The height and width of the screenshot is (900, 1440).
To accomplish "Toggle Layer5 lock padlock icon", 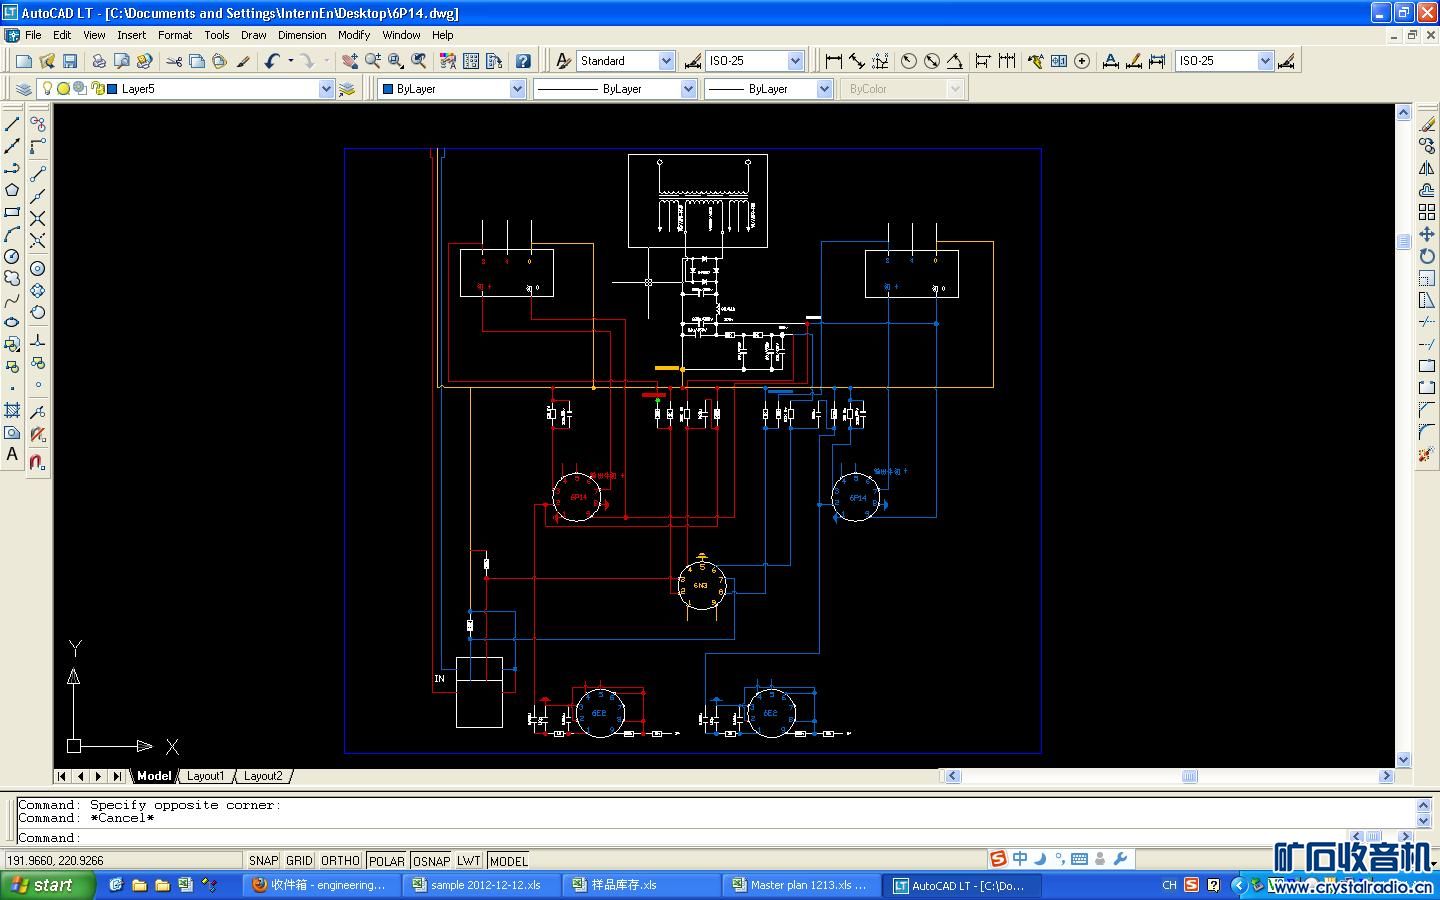I will pyautogui.click(x=98, y=89).
